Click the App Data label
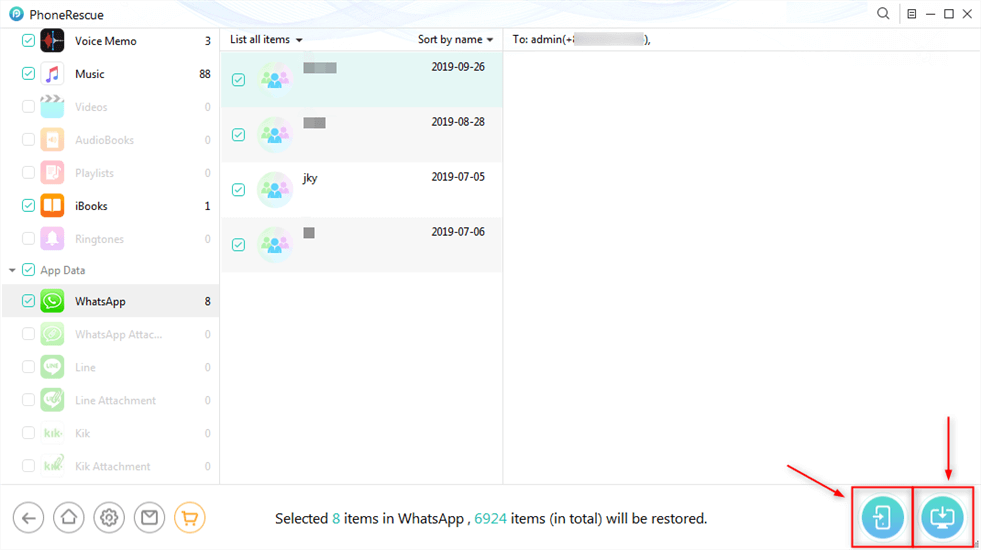Image resolution: width=981 pixels, height=550 pixels. click(x=63, y=270)
